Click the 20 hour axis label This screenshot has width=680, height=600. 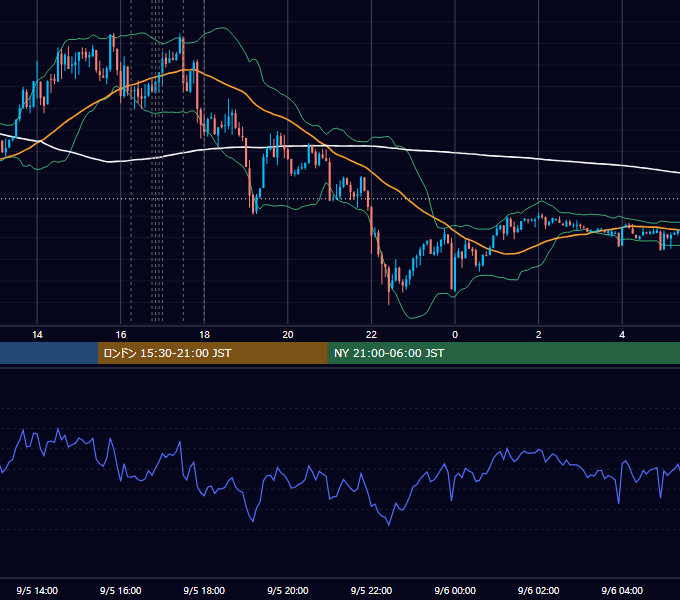[x=288, y=335]
